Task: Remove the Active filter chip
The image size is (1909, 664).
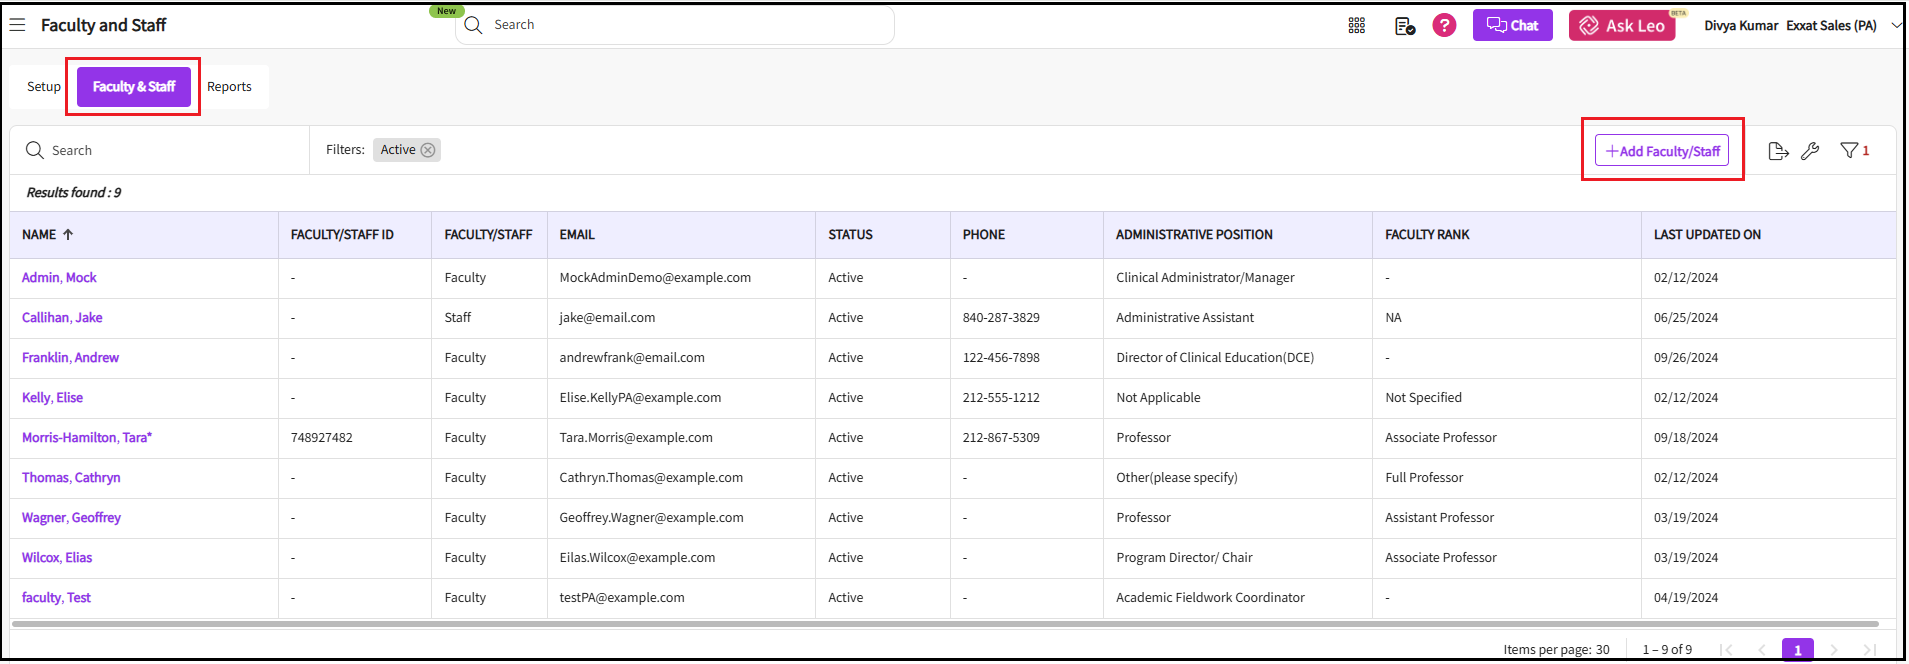Action: point(428,150)
